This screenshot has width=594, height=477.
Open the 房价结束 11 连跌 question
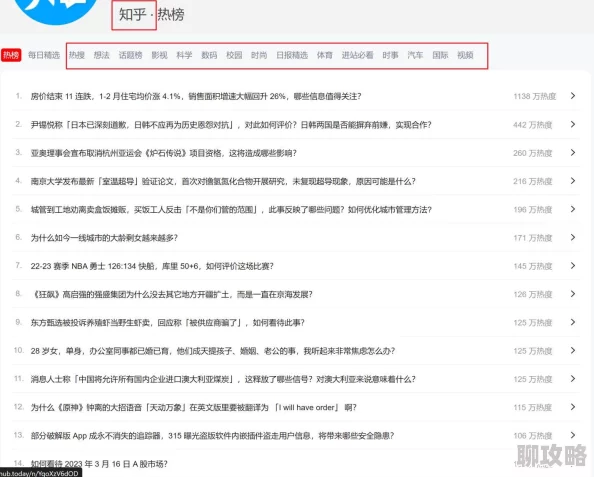pyautogui.click(x=196, y=96)
